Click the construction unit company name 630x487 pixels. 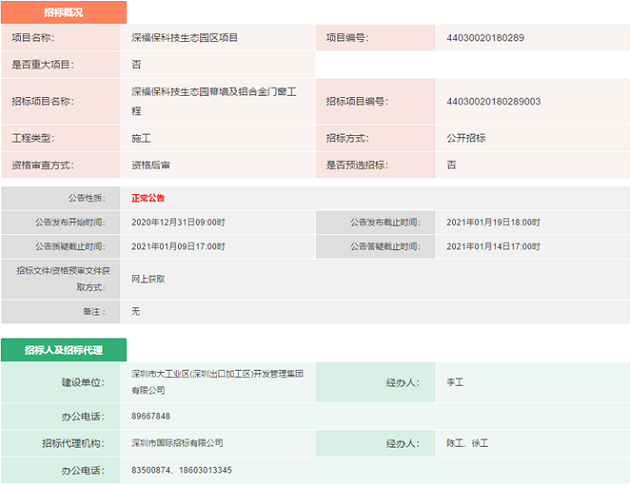pos(217,382)
